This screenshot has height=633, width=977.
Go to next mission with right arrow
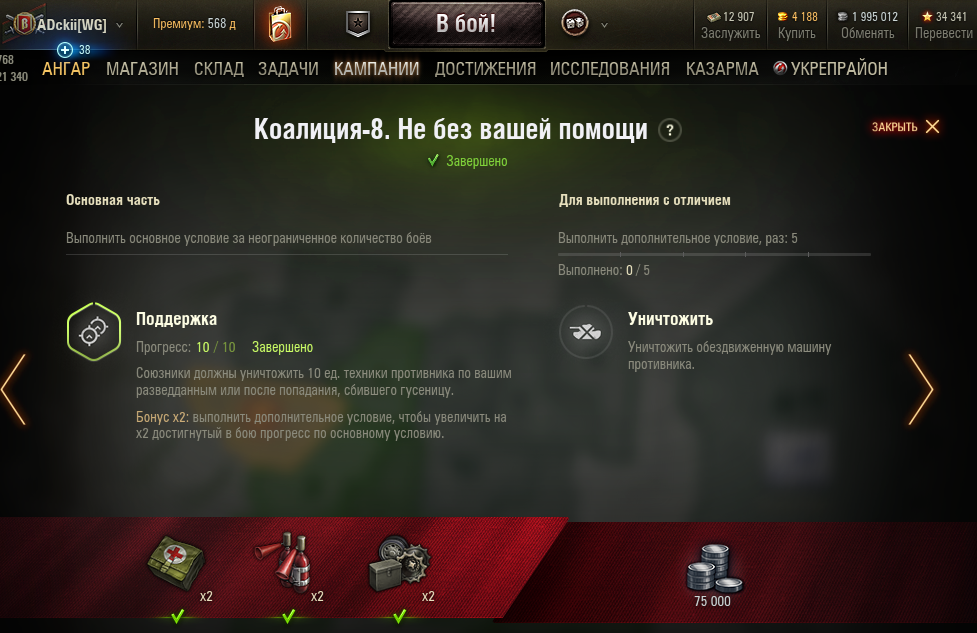(x=920, y=389)
